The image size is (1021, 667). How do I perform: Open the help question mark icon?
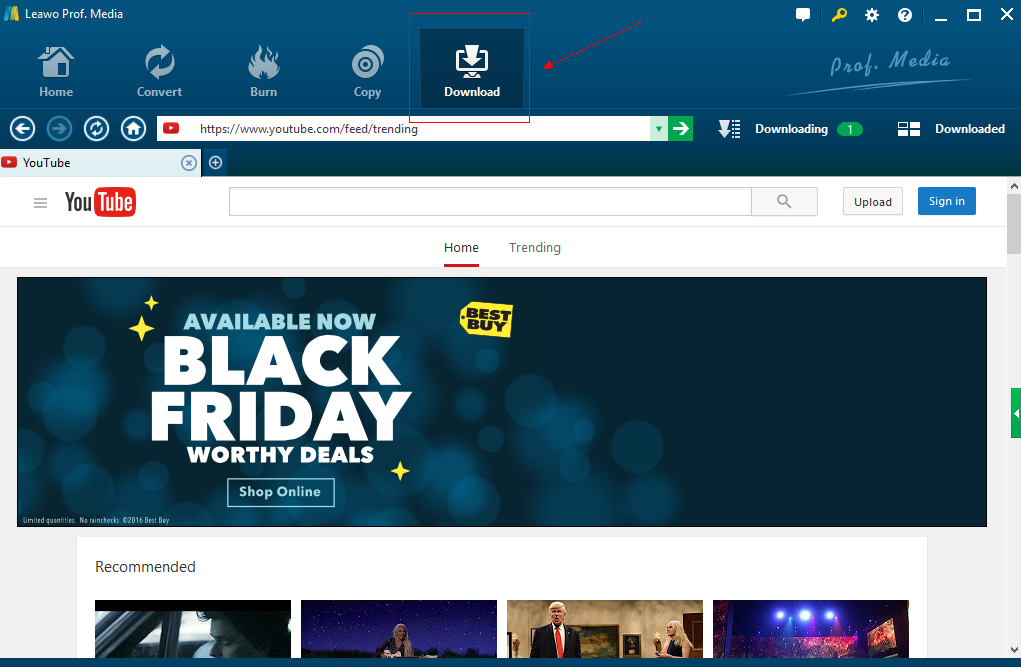coord(905,15)
